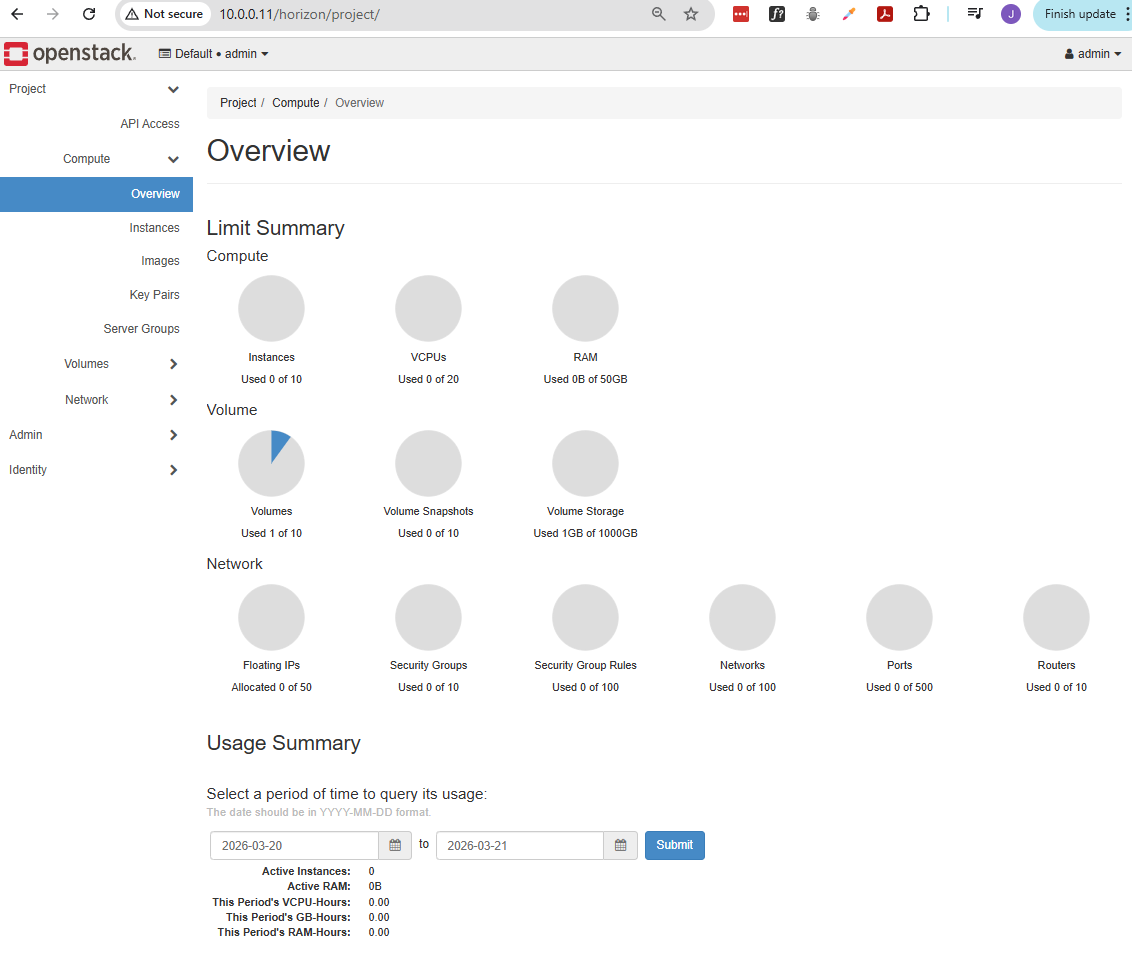Image resolution: width=1132 pixels, height=953 pixels.
Task: Open calendar picker for start date
Action: [395, 846]
